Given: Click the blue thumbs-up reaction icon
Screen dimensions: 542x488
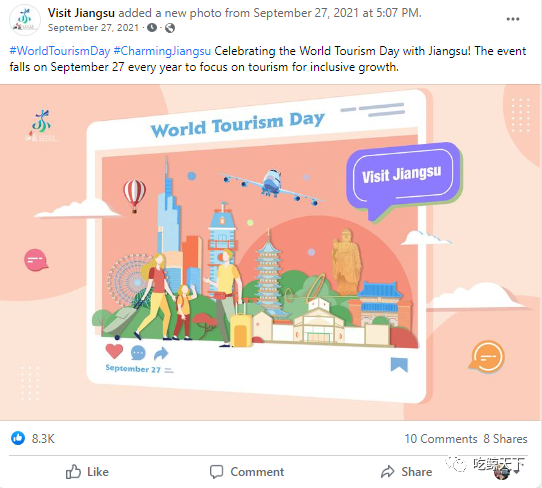Looking at the screenshot, I should click(18, 438).
